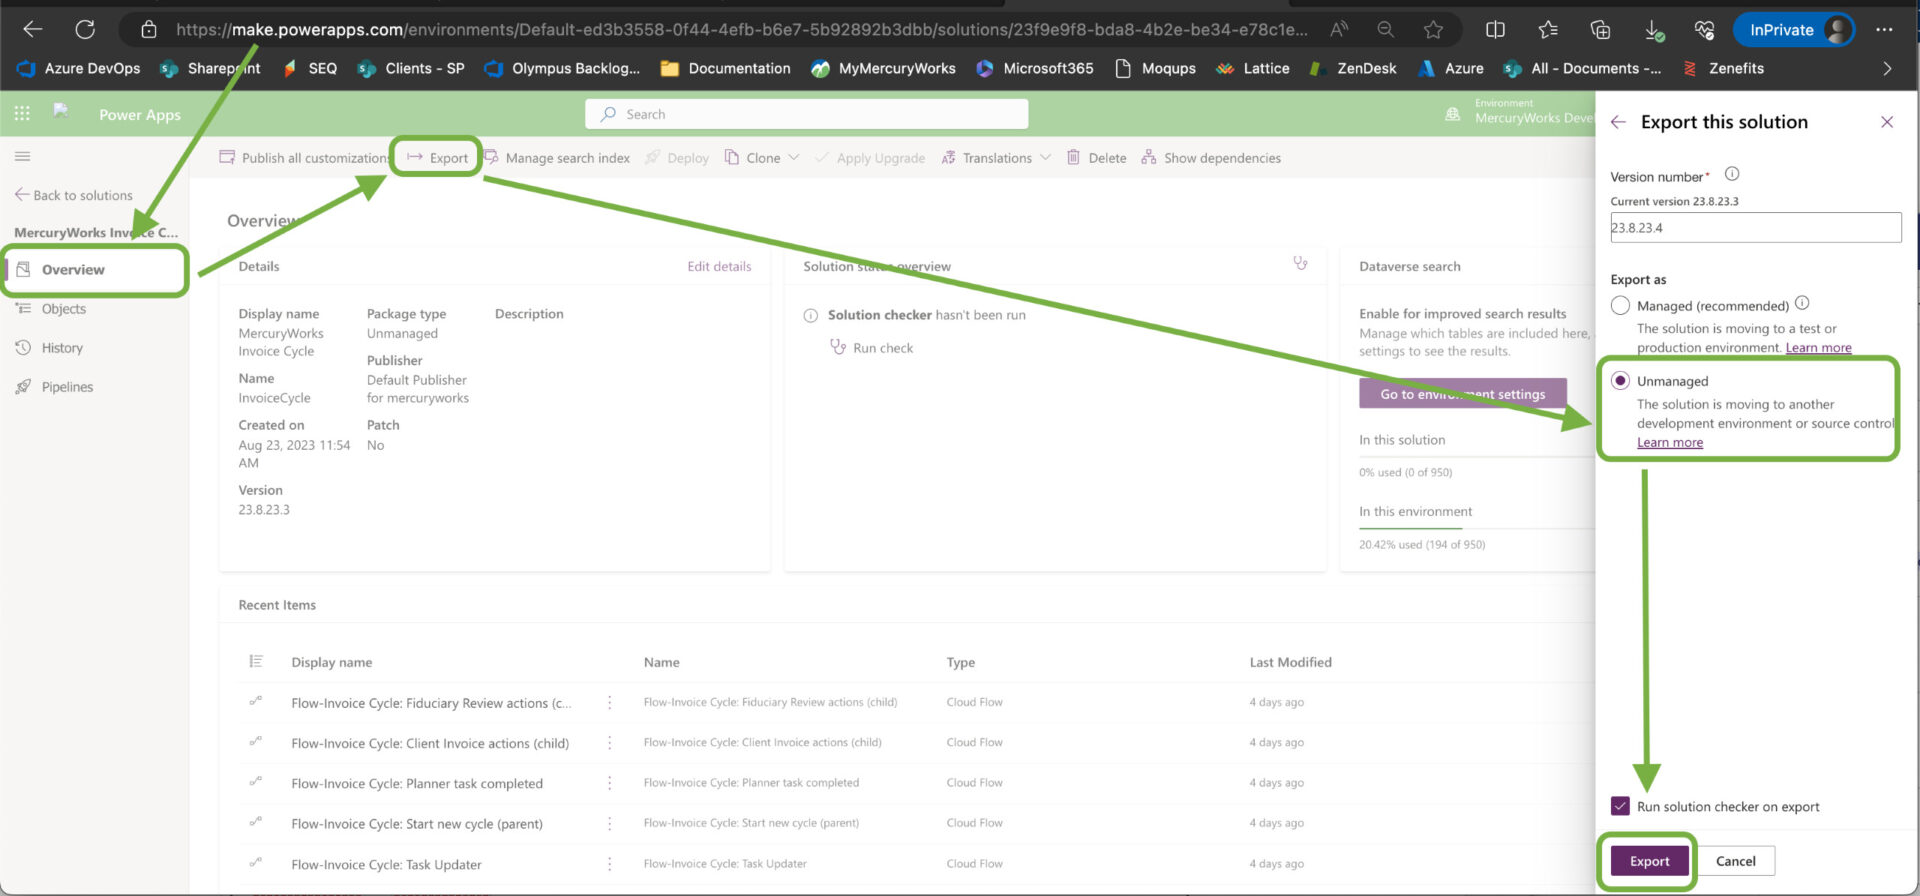Open the Objects navigation item
This screenshot has width=1920, height=896.
click(x=63, y=309)
